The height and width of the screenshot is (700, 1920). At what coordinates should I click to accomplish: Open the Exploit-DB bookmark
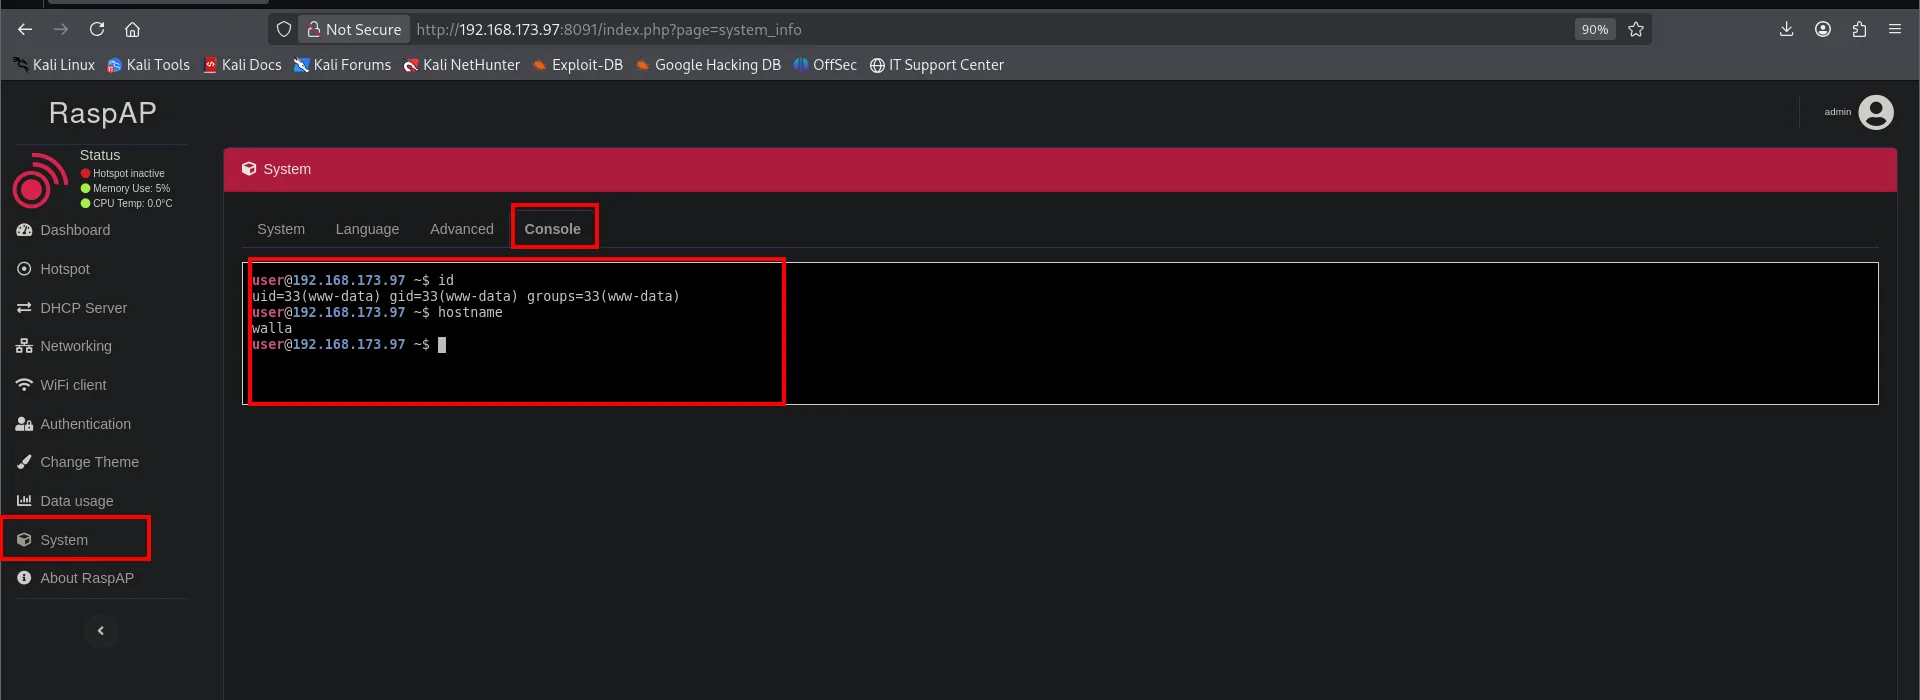pyautogui.click(x=578, y=65)
